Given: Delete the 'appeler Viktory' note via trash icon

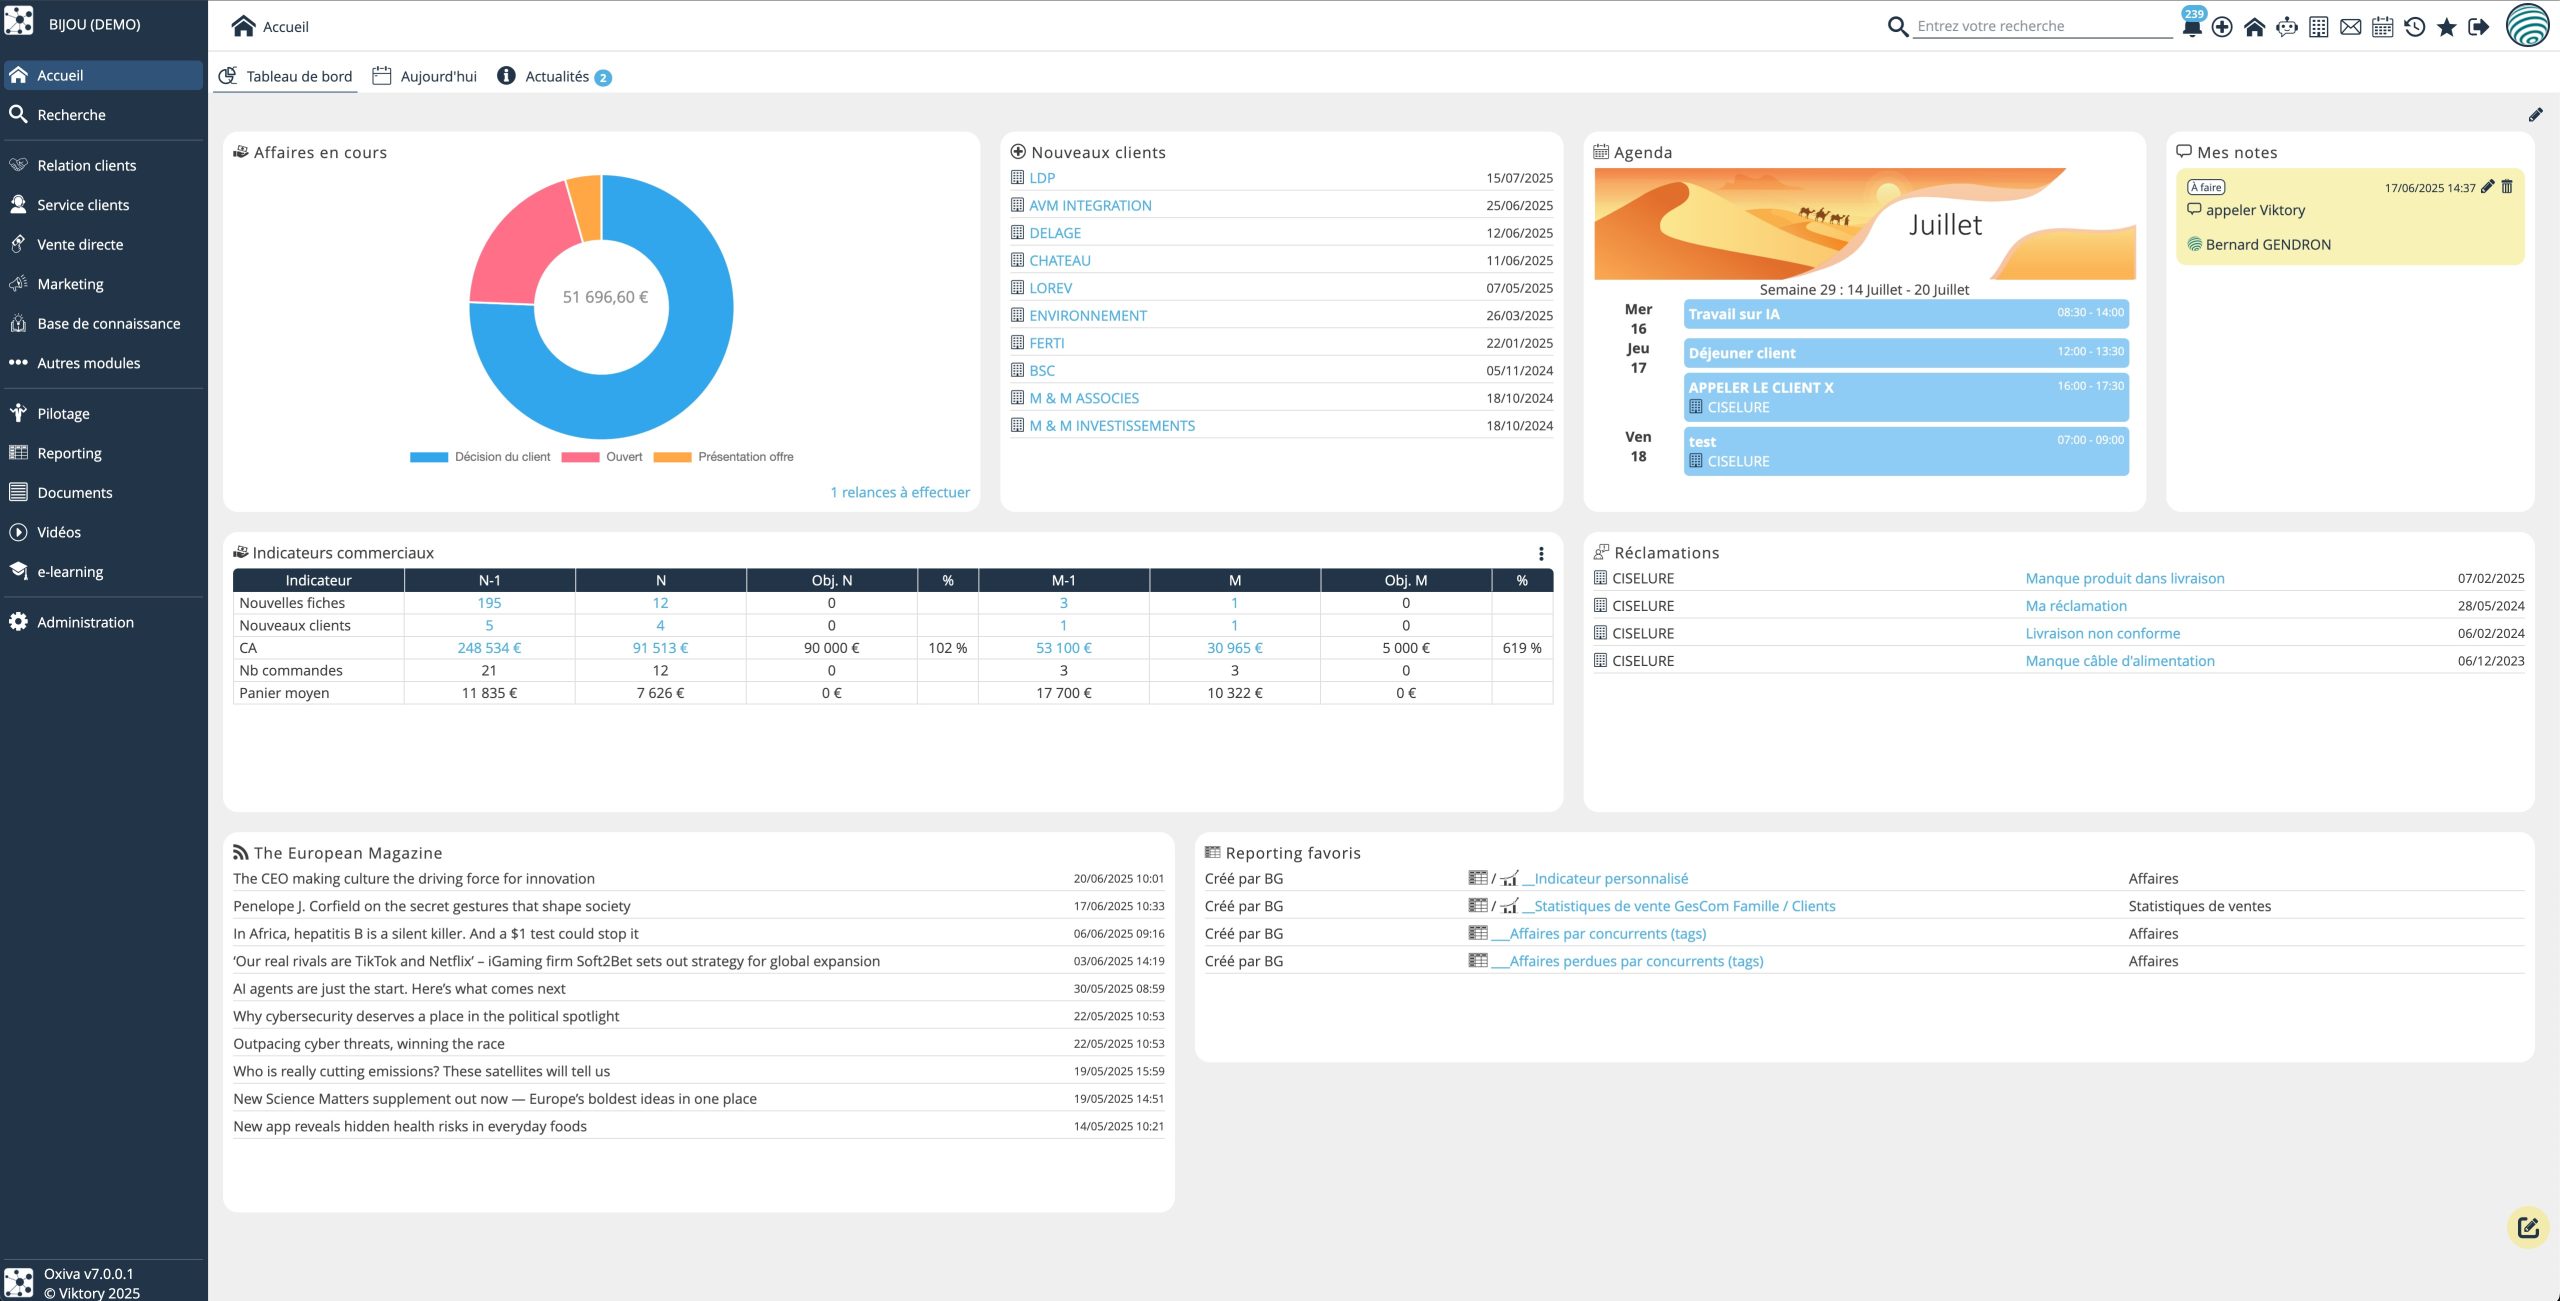Looking at the screenshot, I should click(x=2507, y=186).
